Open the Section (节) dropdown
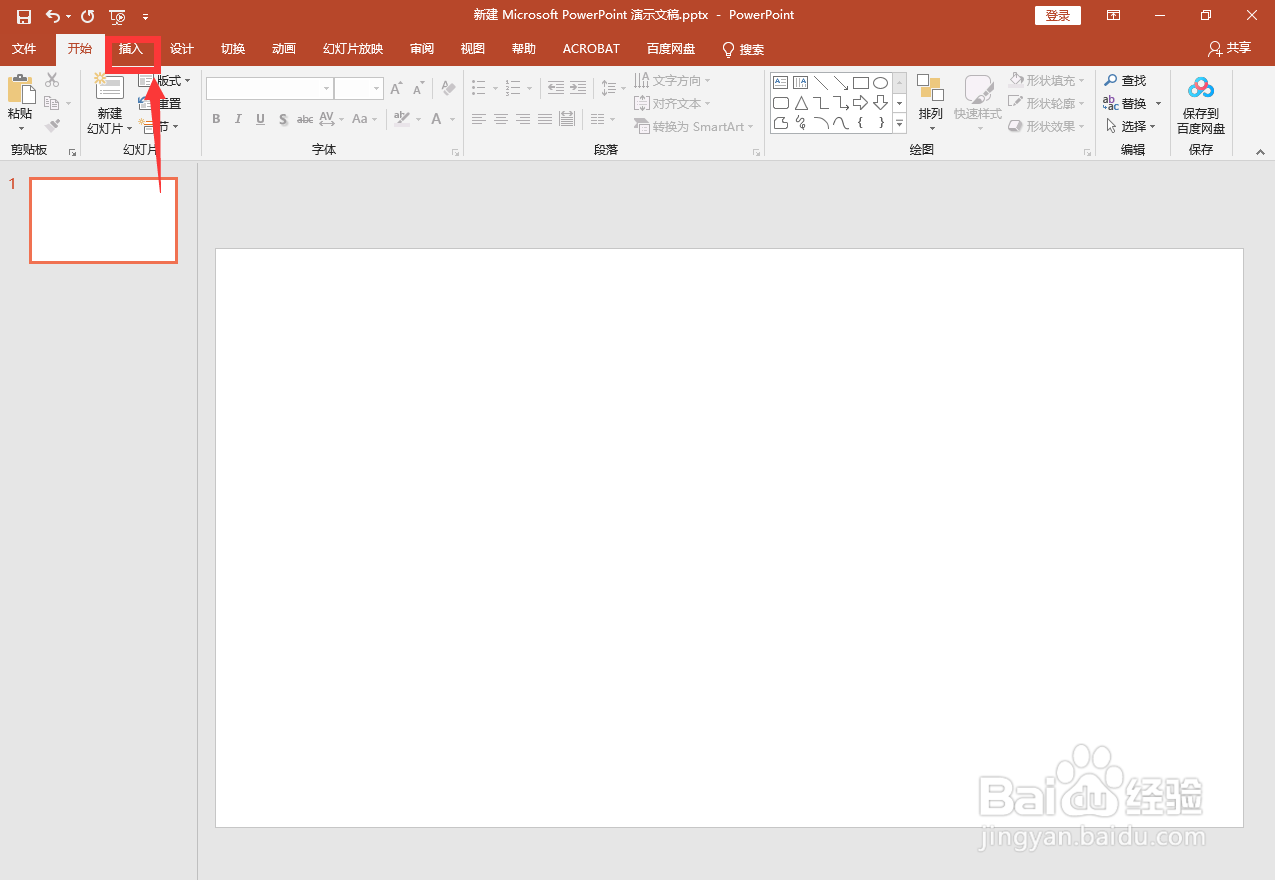Screen dimensions: 1275x880 pos(159,126)
